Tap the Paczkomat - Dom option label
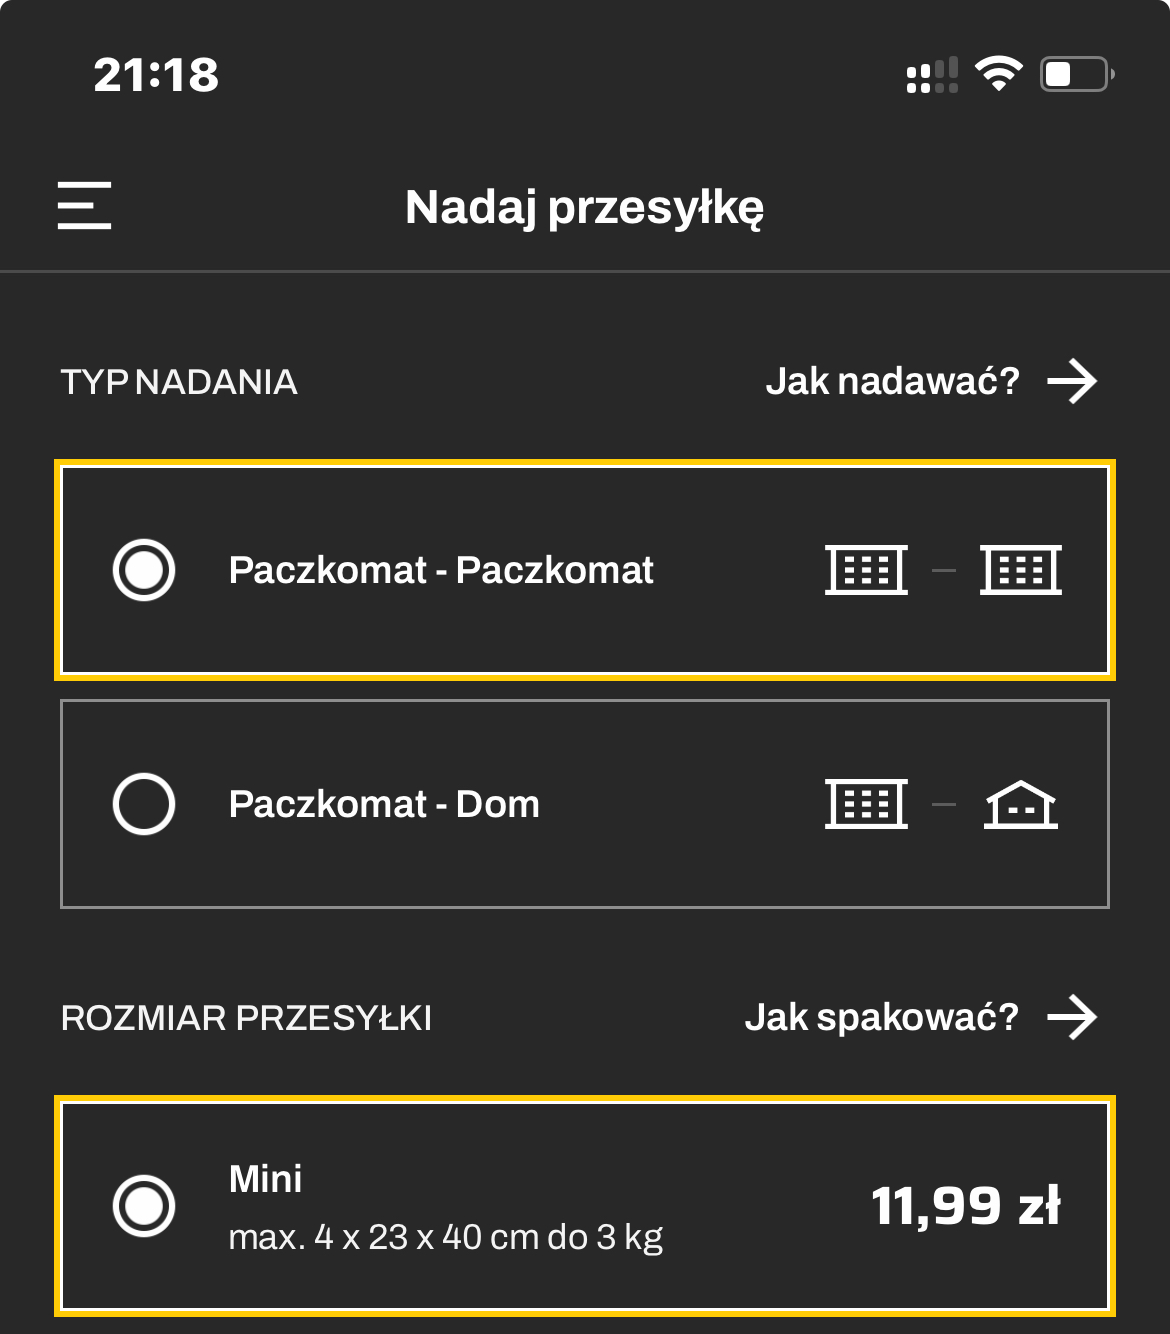Image resolution: width=1170 pixels, height=1334 pixels. click(x=384, y=804)
